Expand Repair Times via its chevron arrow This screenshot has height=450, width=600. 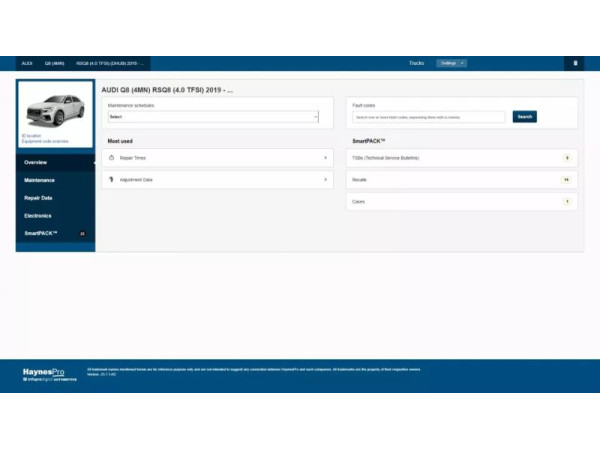click(326, 158)
